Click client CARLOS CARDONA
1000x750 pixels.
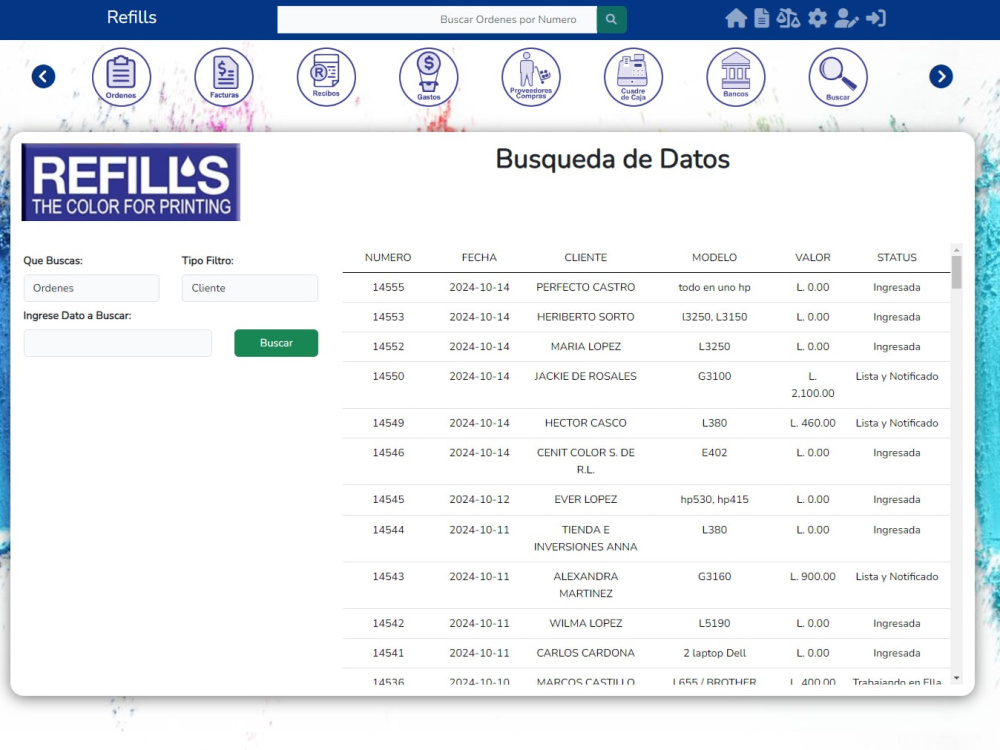pos(585,653)
